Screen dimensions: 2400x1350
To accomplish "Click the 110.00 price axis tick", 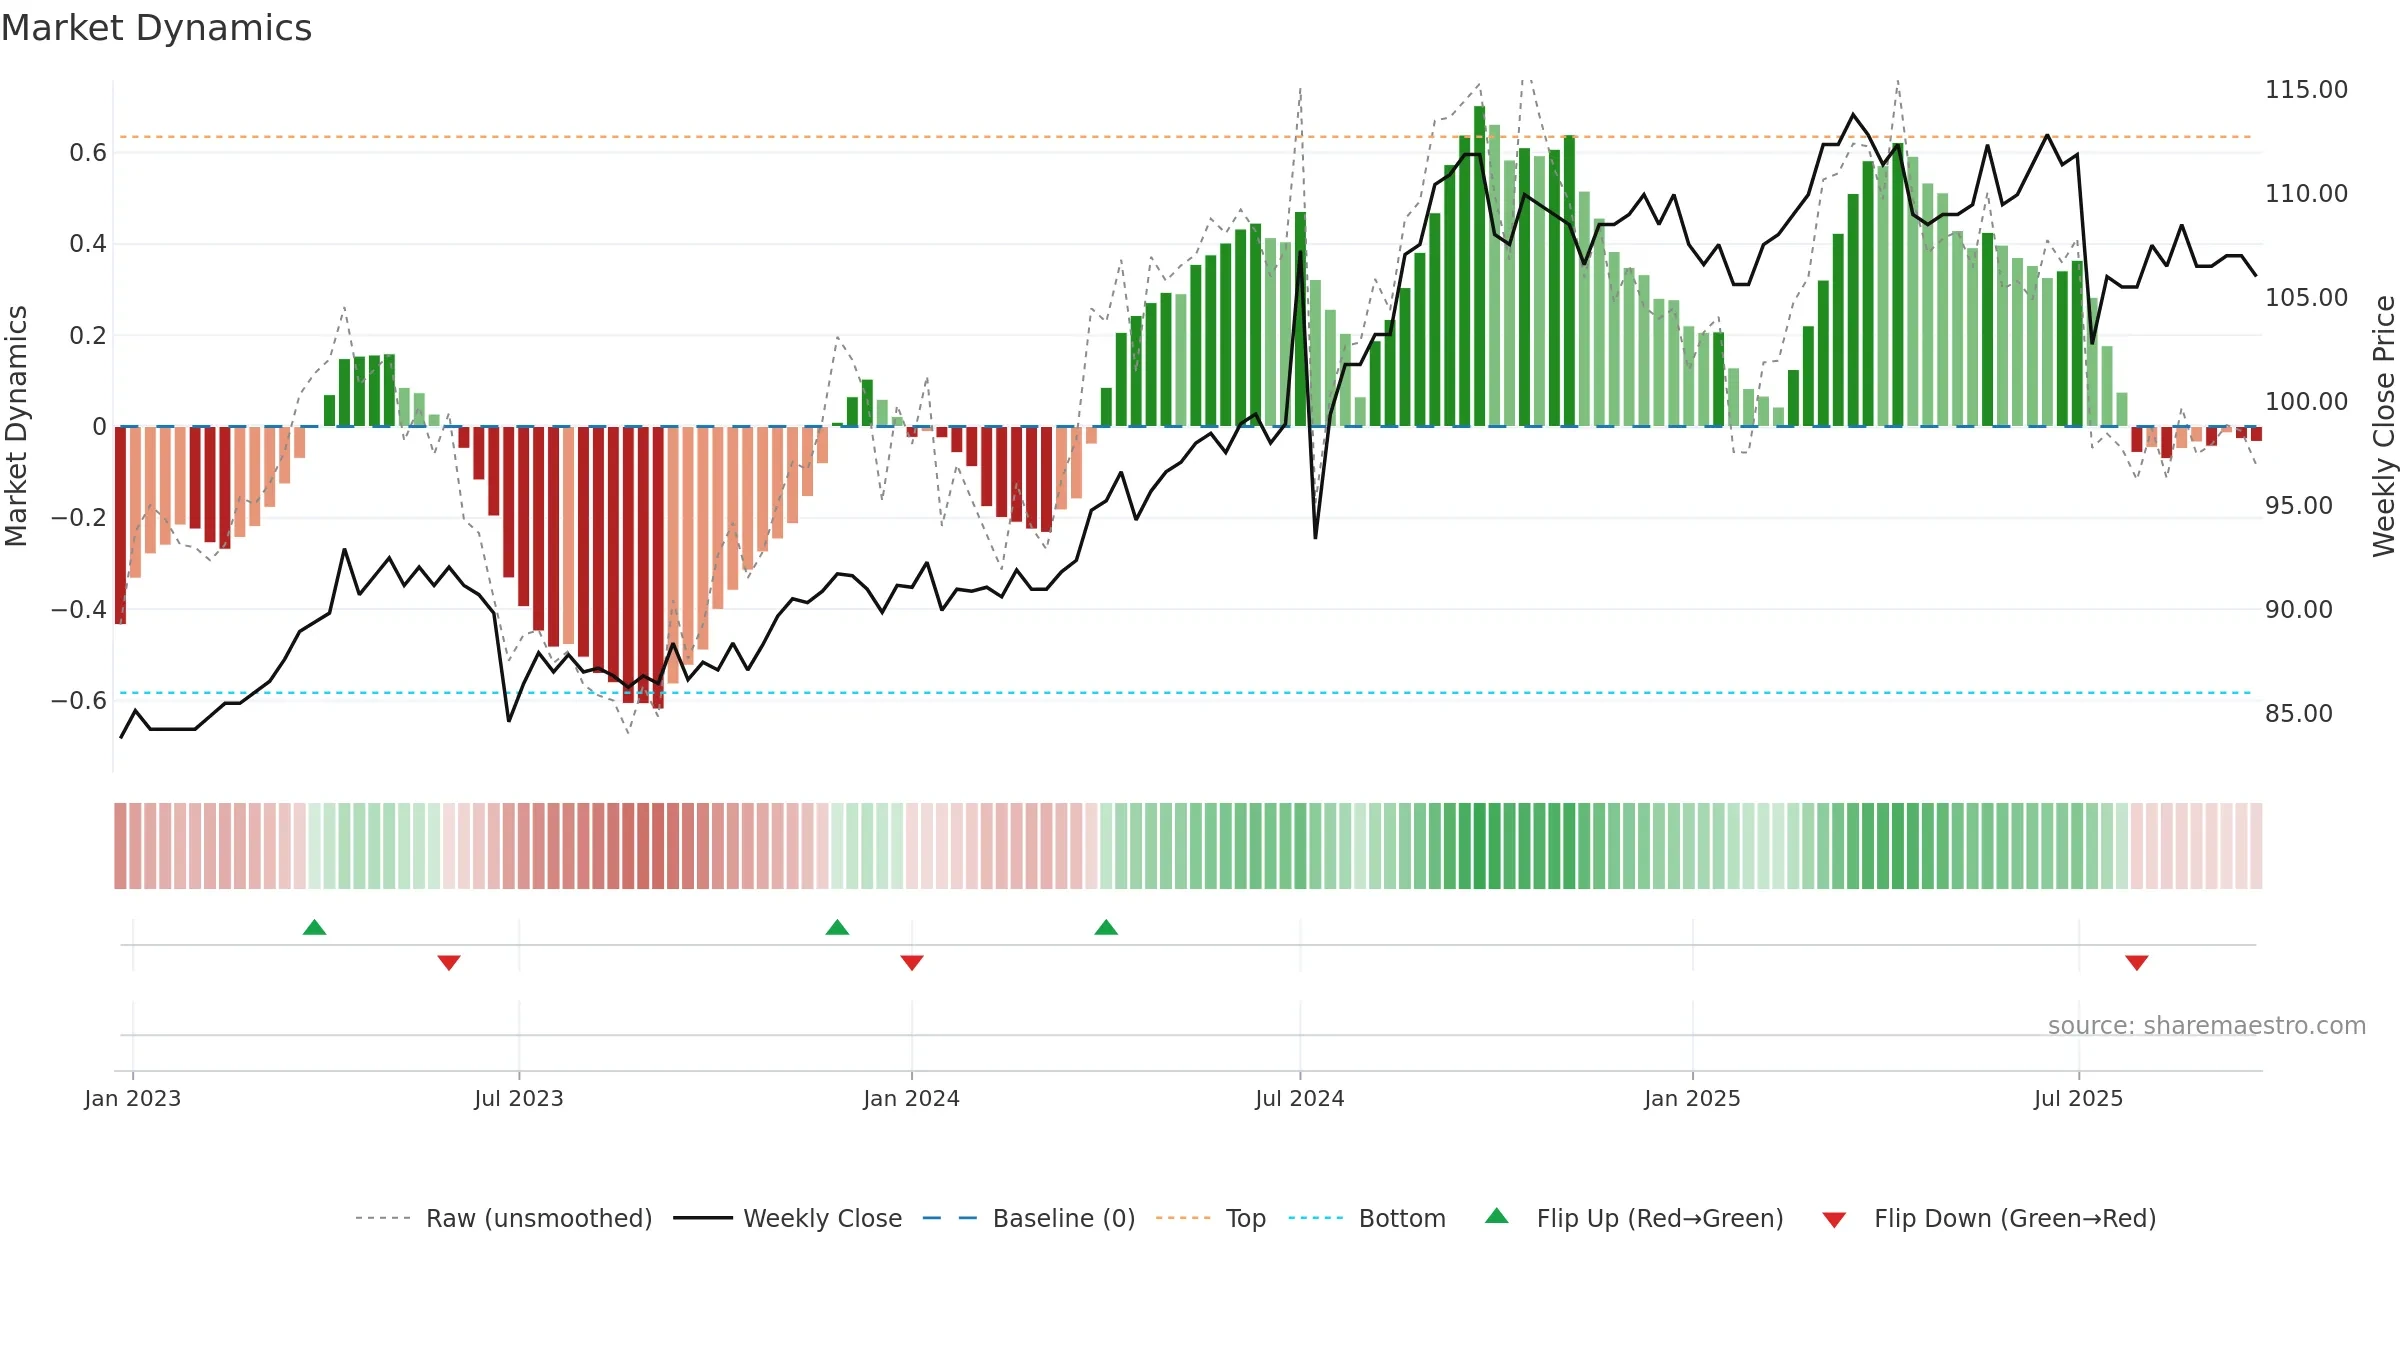I will pyautogui.click(x=2306, y=193).
